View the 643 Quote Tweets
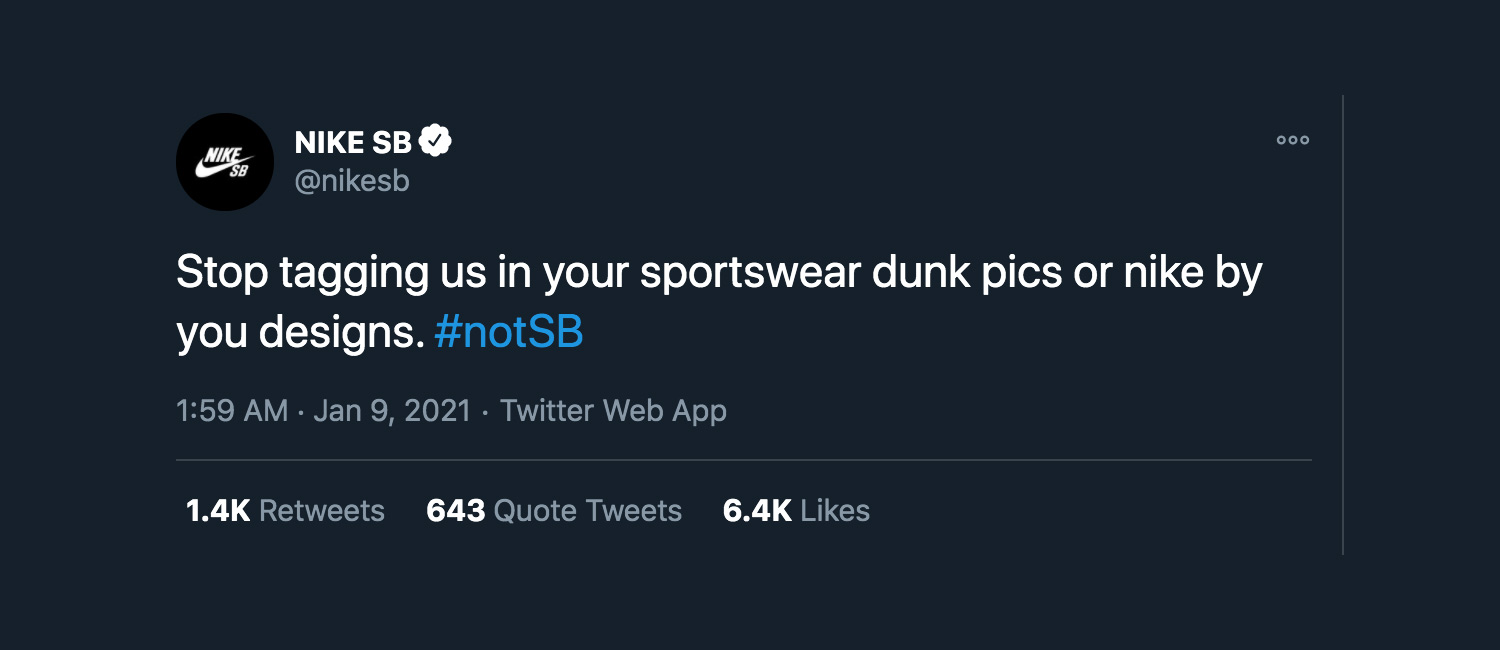This screenshot has width=1500, height=650. pyautogui.click(x=554, y=510)
